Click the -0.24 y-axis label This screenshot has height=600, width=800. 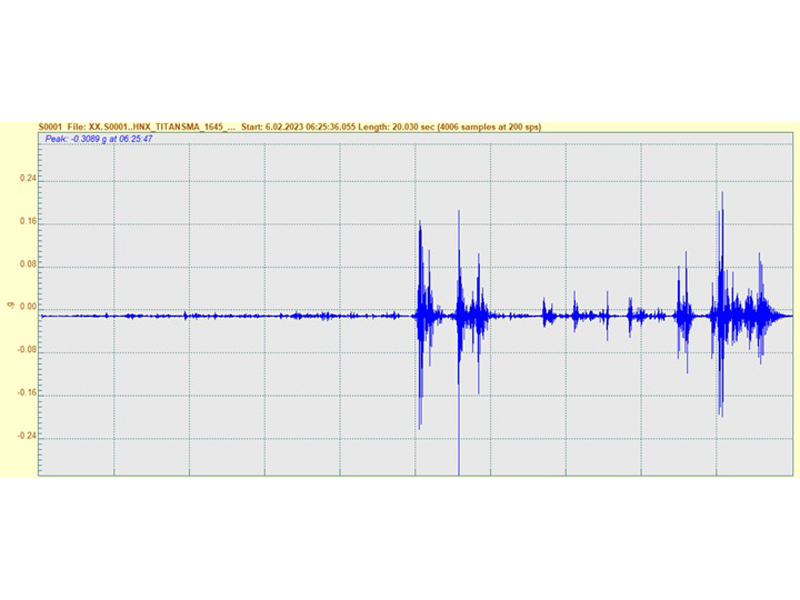pyautogui.click(x=27, y=435)
